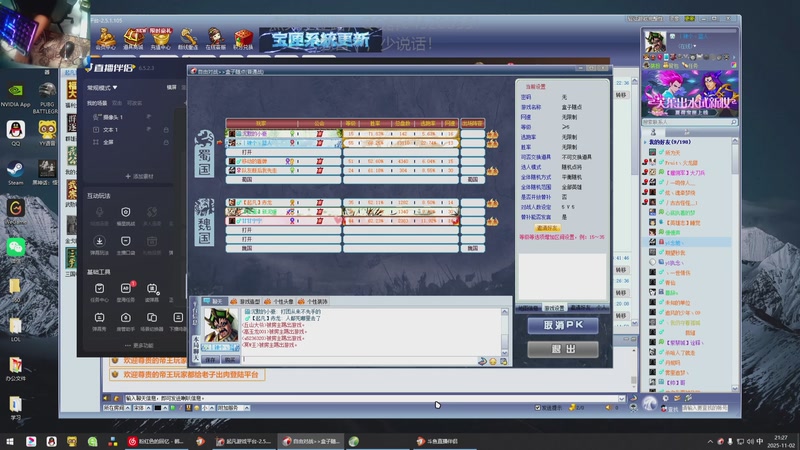Click the room chat message input field
Image resolution: width=800 pixels, height=450 pixels.
tap(359, 360)
